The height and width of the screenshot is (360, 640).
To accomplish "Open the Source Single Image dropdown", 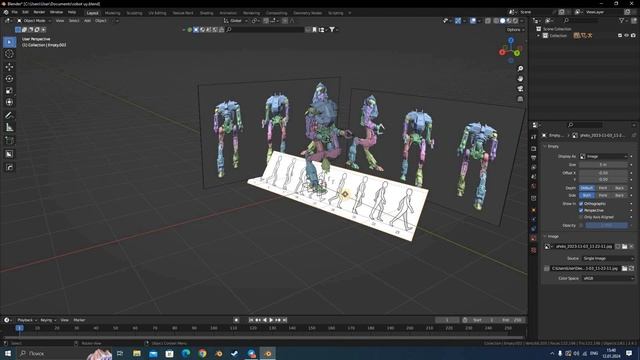I will (x=608, y=258).
